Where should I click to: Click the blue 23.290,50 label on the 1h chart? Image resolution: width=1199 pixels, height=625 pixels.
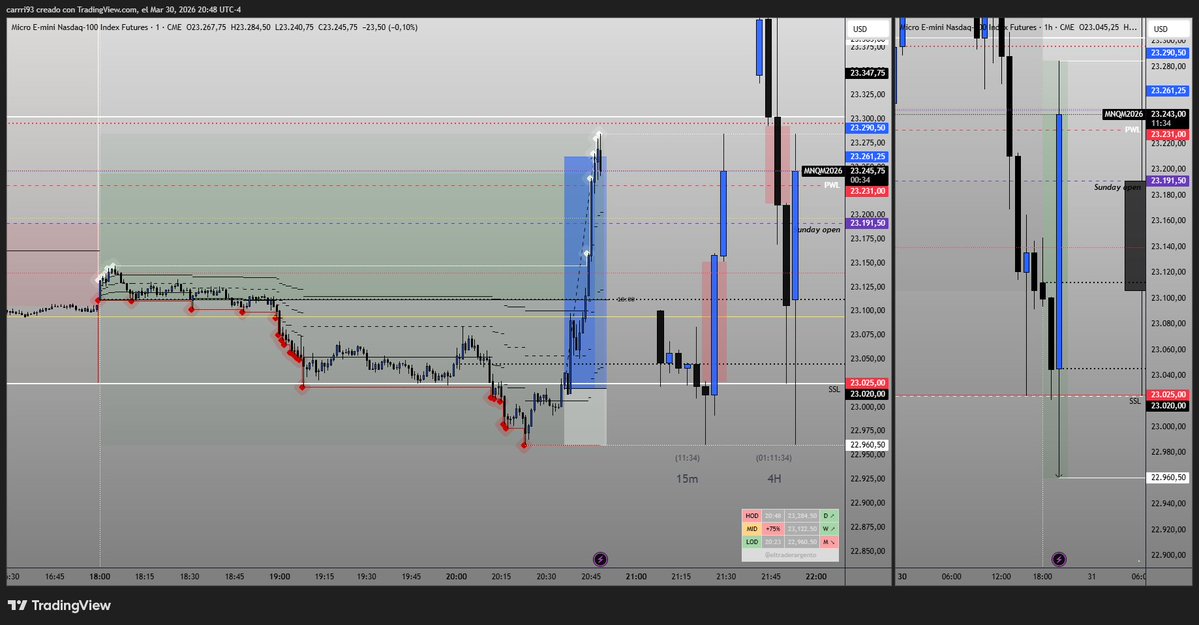pos(1168,53)
